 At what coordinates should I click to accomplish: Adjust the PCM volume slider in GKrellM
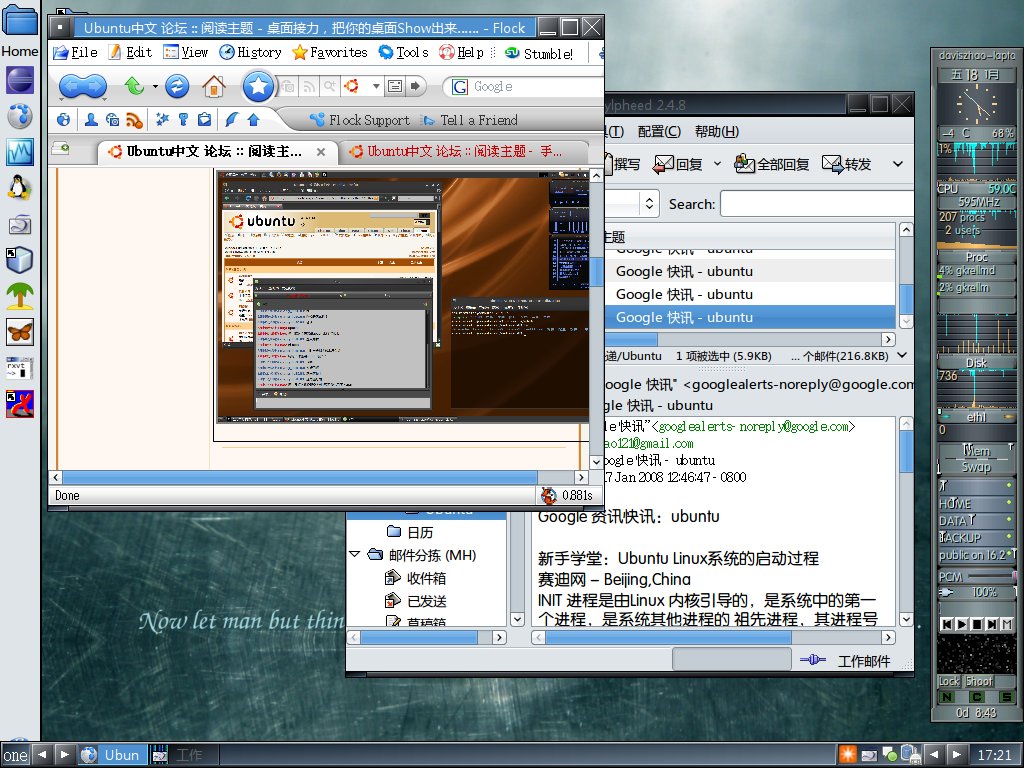(991, 577)
